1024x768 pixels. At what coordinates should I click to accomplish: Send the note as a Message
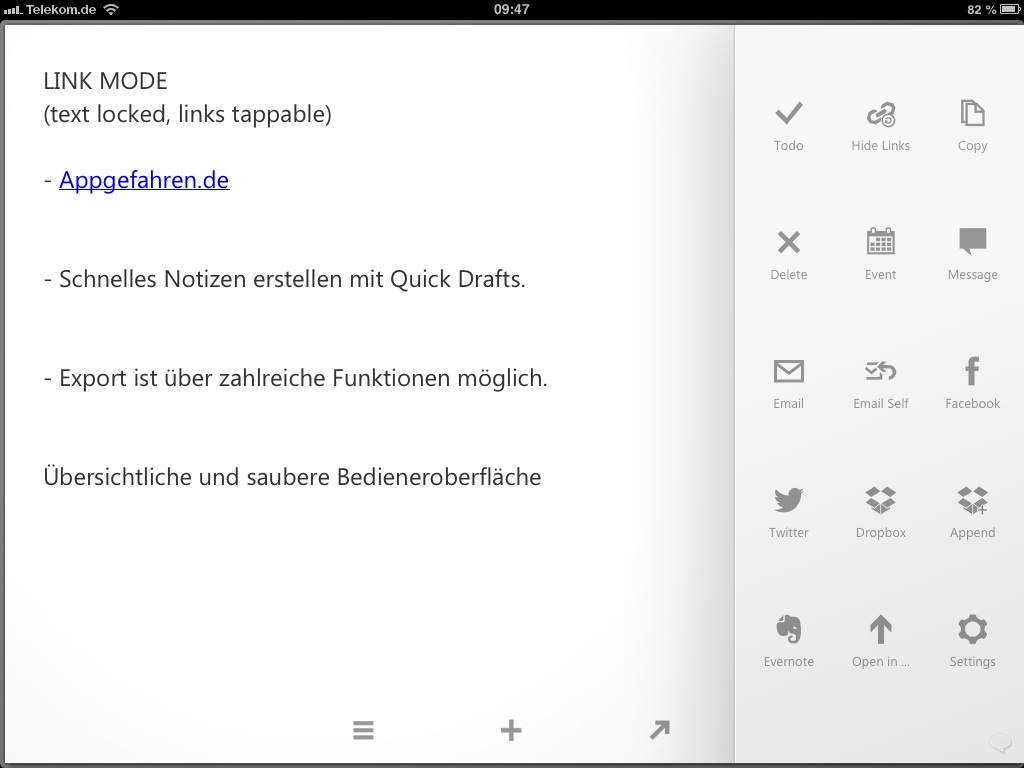click(972, 243)
